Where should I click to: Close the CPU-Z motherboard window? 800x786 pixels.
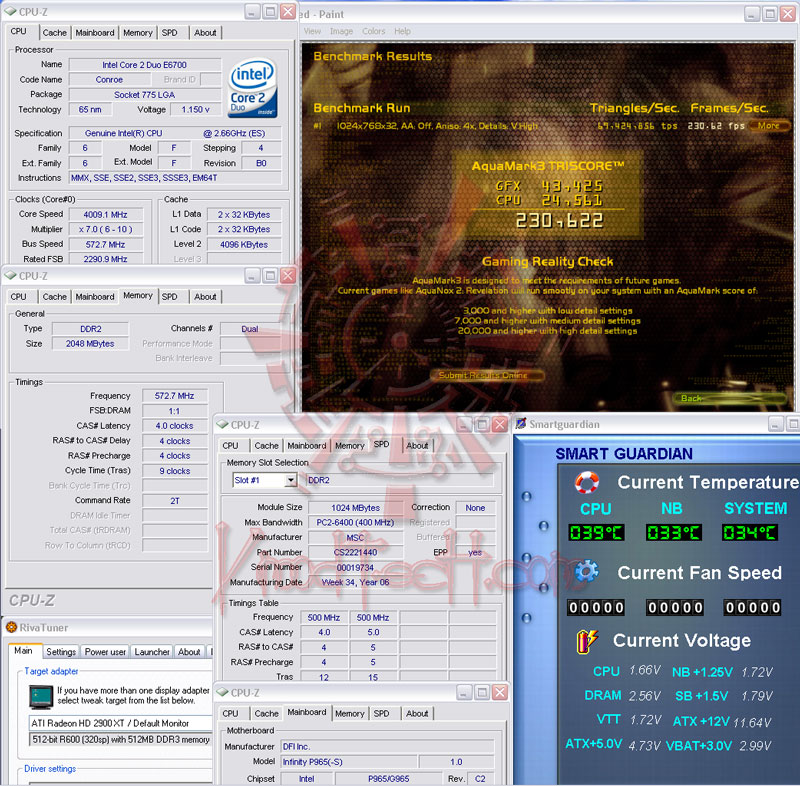point(500,692)
